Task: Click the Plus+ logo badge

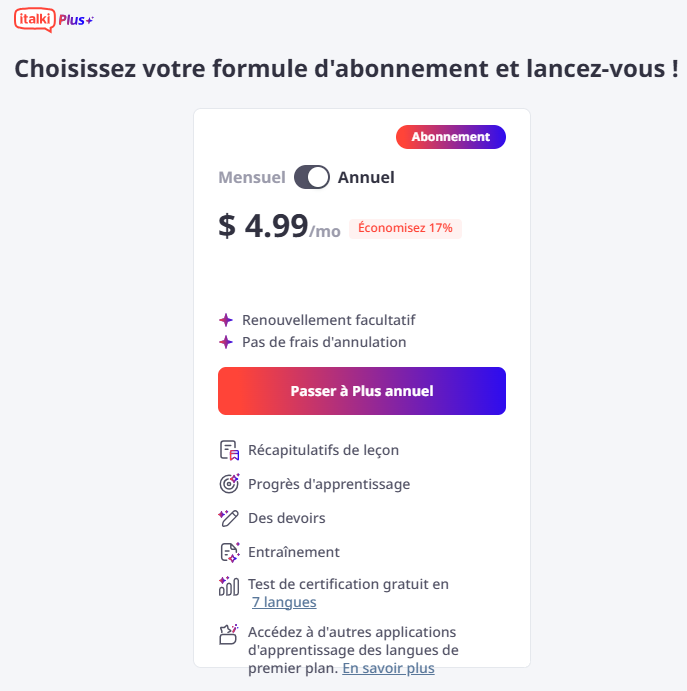Action: pyautogui.click(x=76, y=20)
